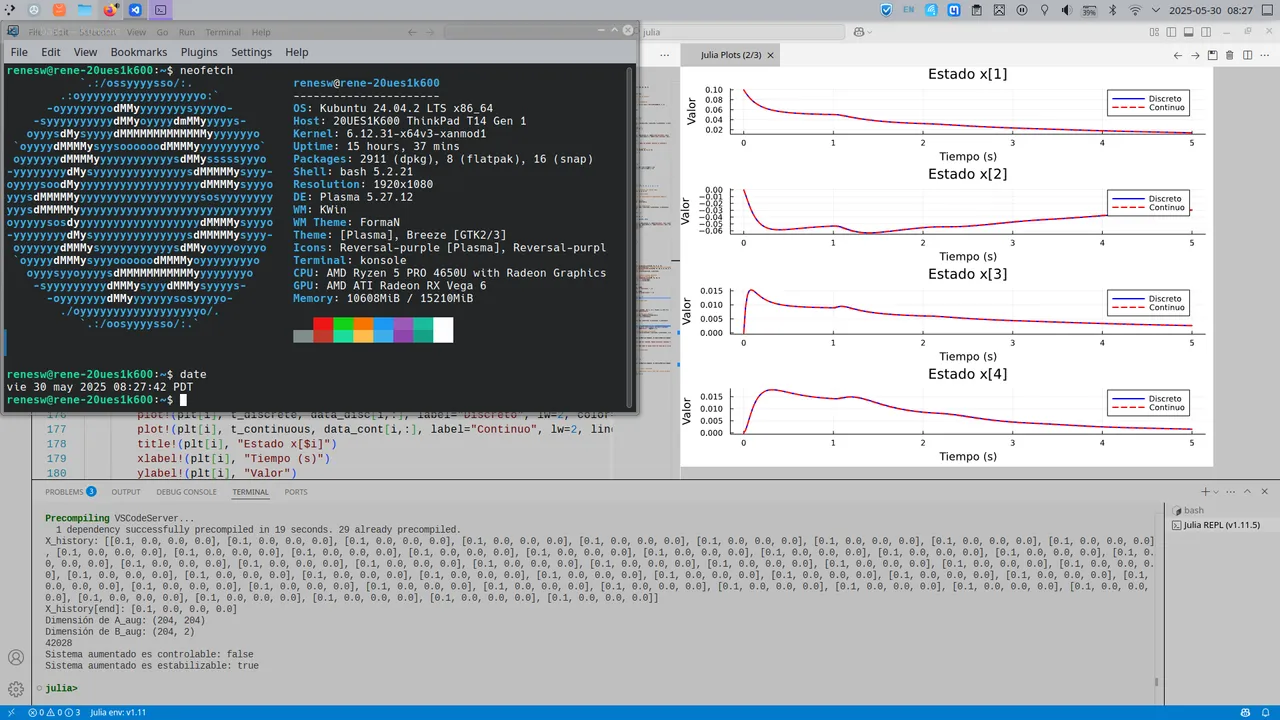Screen dimensions: 1280x720
Task: Split the plot editor right
Action: (x=1247, y=55)
